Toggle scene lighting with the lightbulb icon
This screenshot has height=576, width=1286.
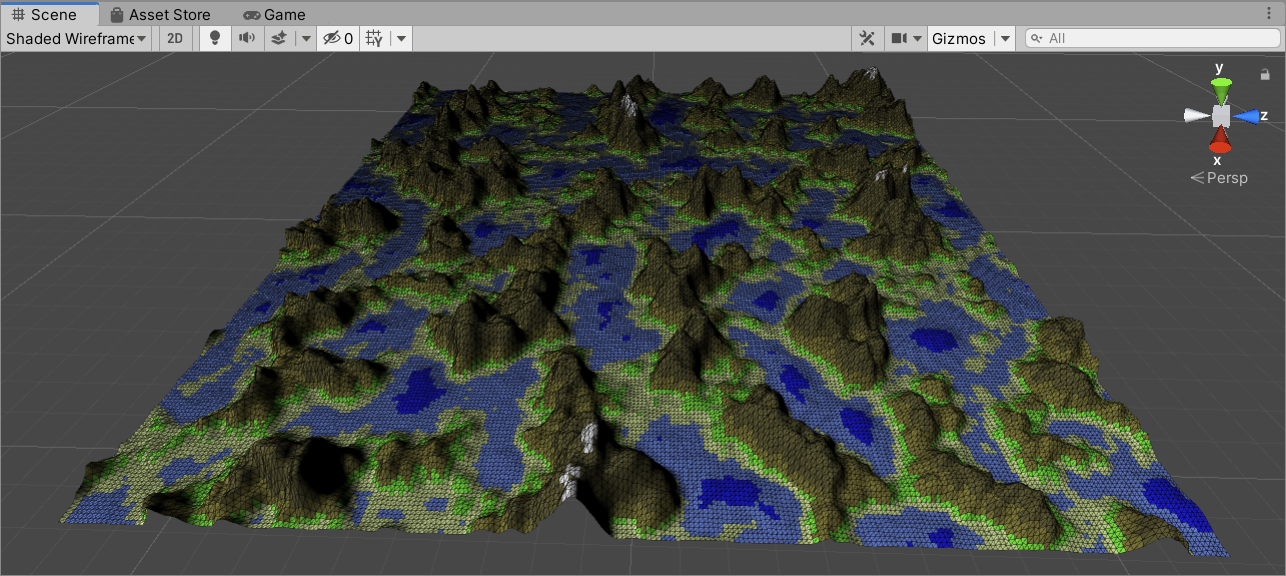(214, 39)
